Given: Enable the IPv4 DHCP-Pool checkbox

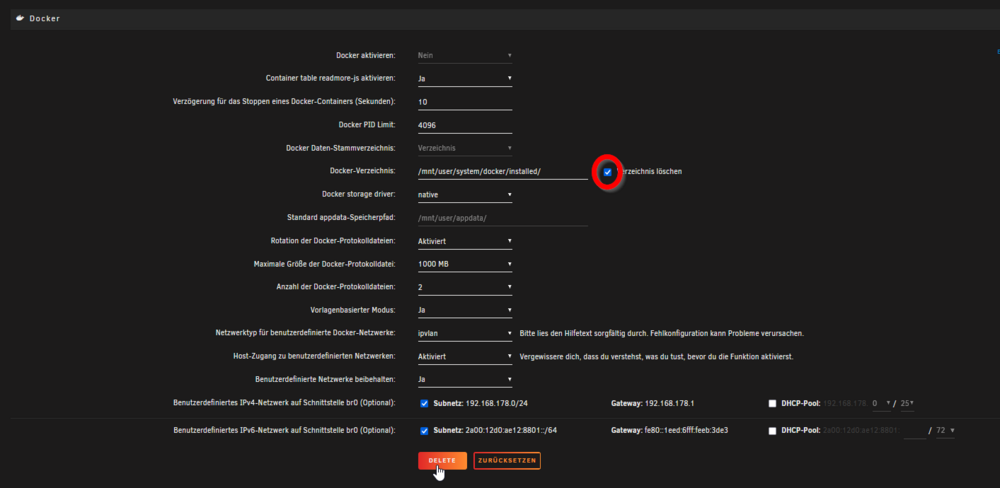Looking at the screenshot, I should [x=772, y=403].
